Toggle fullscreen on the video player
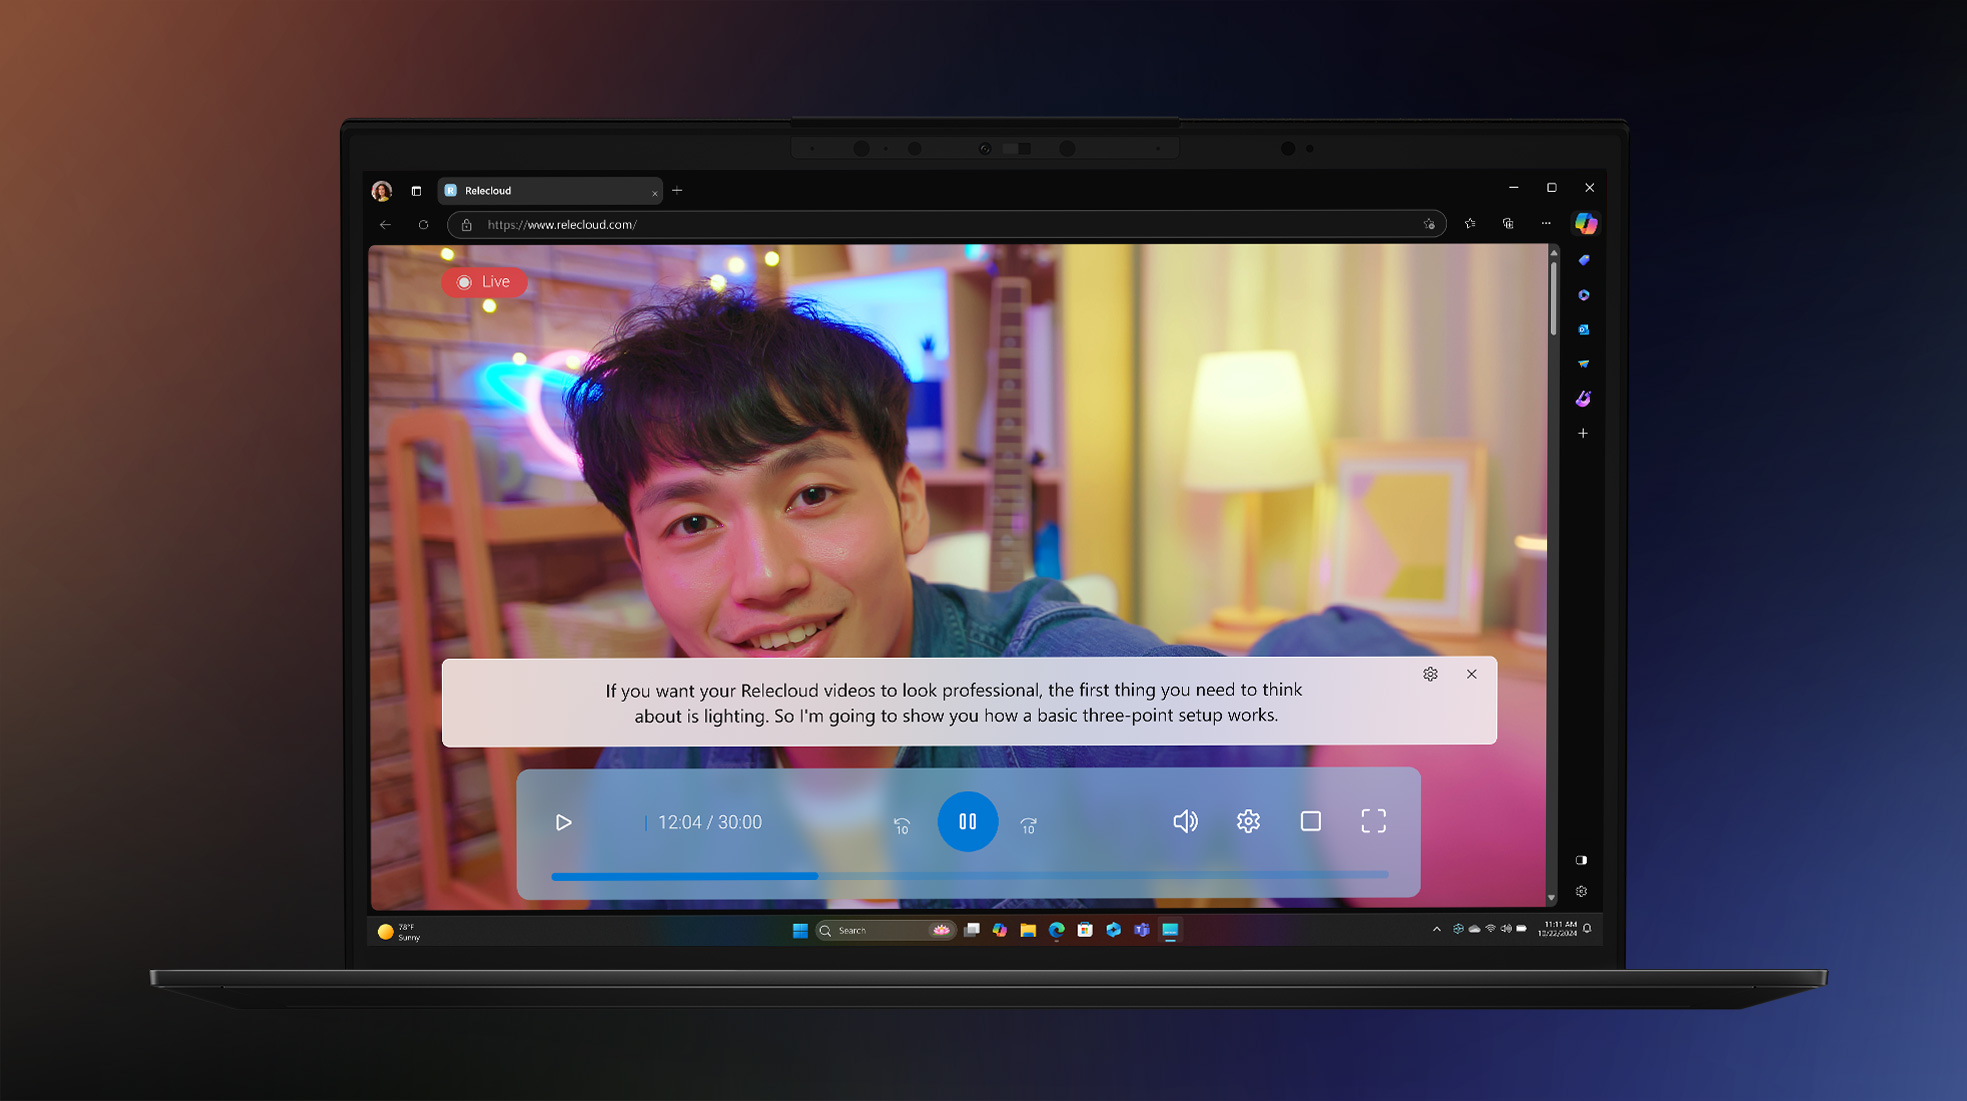The height and width of the screenshot is (1101, 1967). [x=1374, y=820]
